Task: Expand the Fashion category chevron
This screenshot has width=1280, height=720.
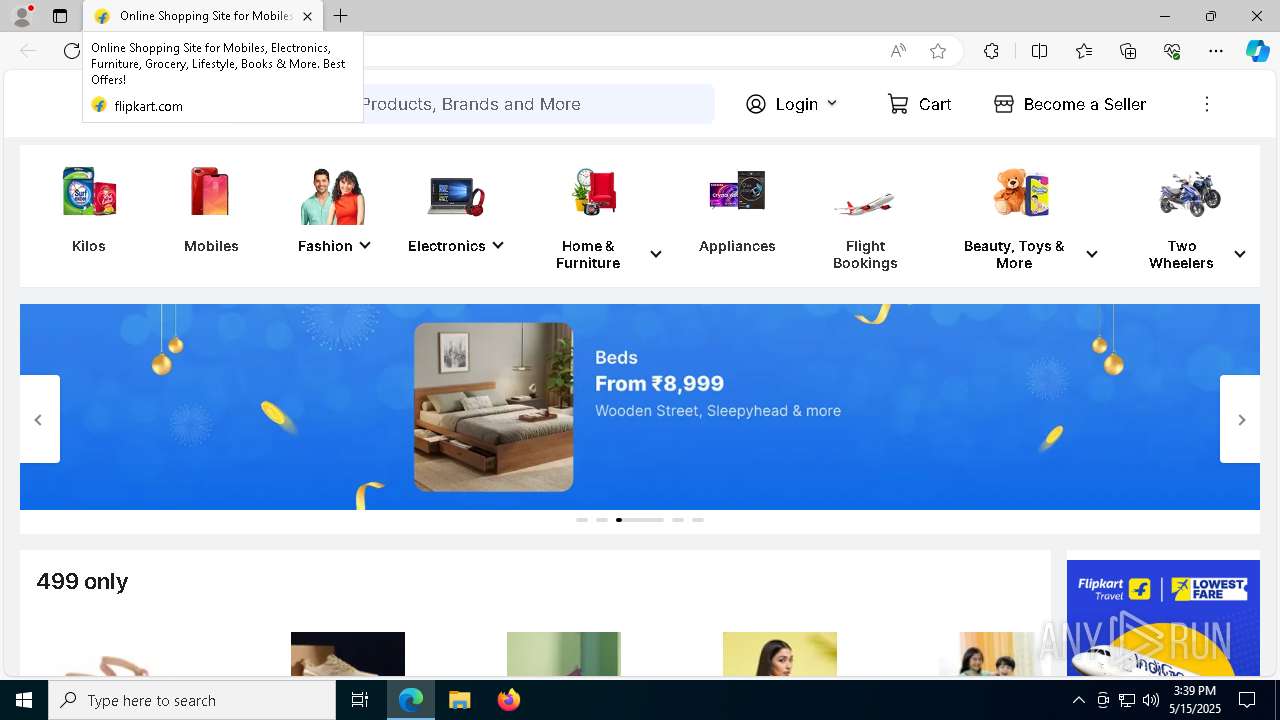Action: [365, 245]
